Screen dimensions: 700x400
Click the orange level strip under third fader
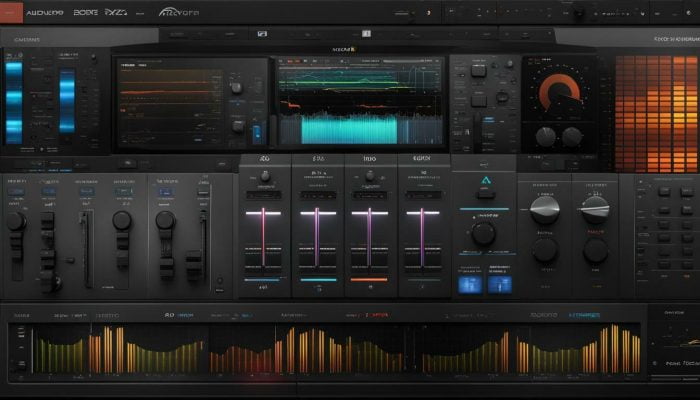pos(369,280)
